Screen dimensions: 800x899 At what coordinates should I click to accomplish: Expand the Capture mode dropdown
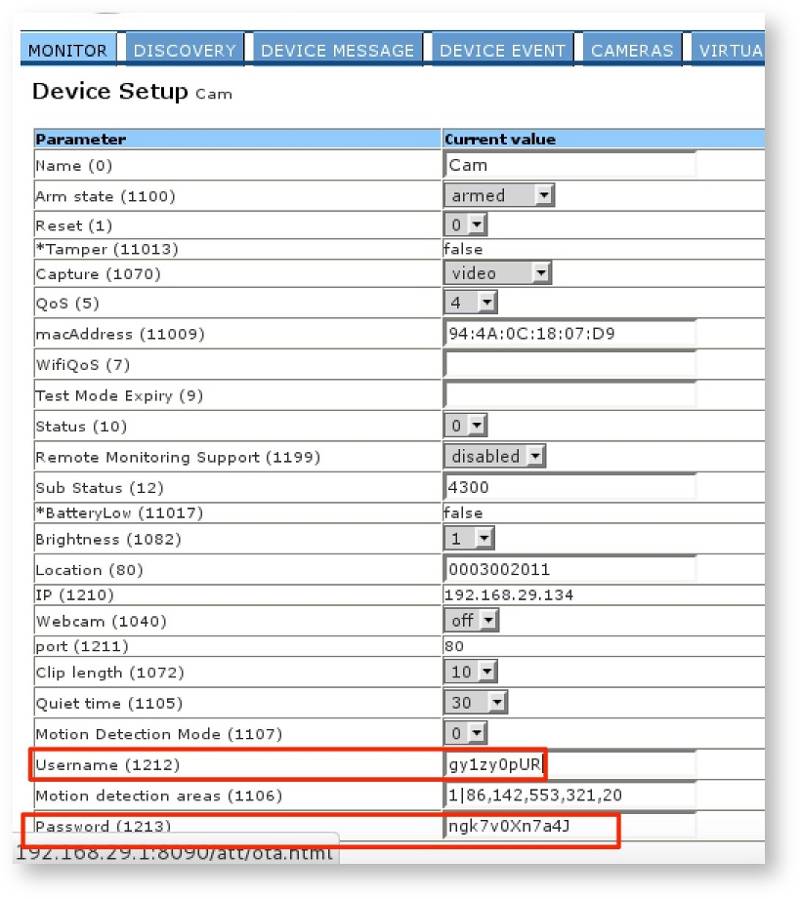(x=497, y=273)
